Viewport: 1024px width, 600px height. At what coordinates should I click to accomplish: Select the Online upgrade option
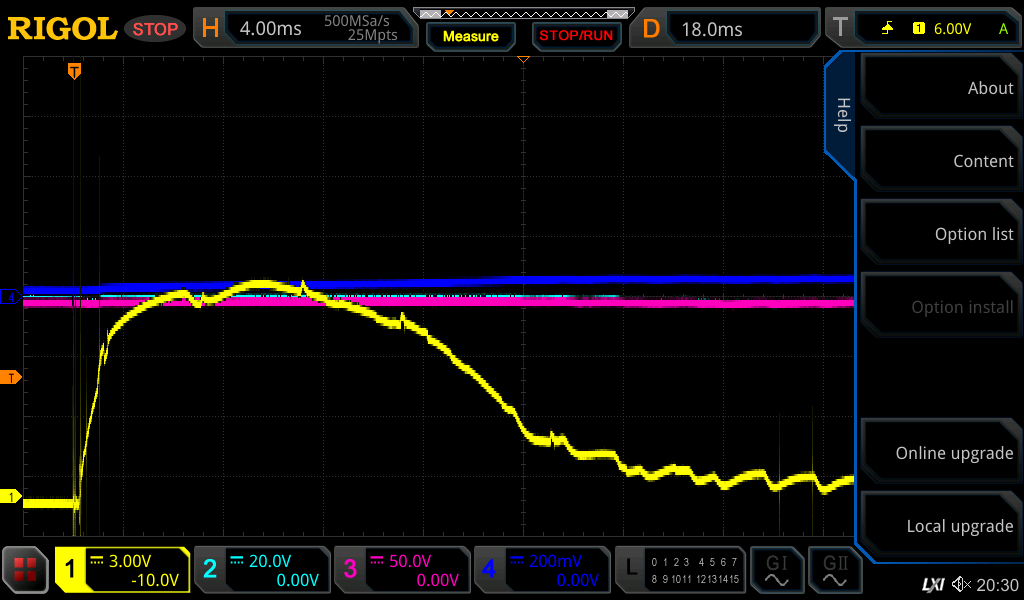(x=940, y=453)
